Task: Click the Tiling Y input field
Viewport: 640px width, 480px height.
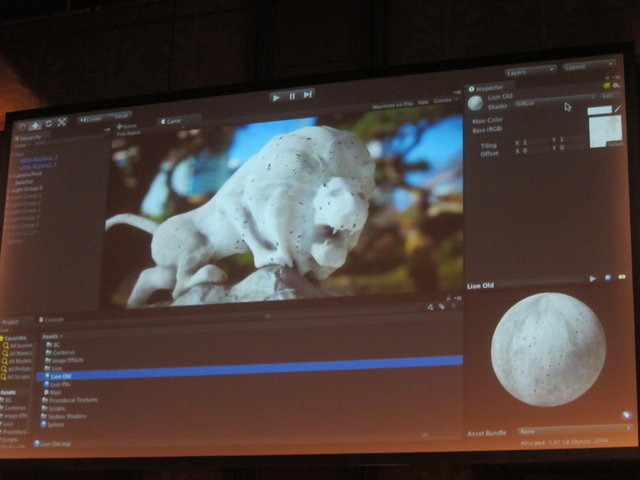Action: pyautogui.click(x=572, y=139)
